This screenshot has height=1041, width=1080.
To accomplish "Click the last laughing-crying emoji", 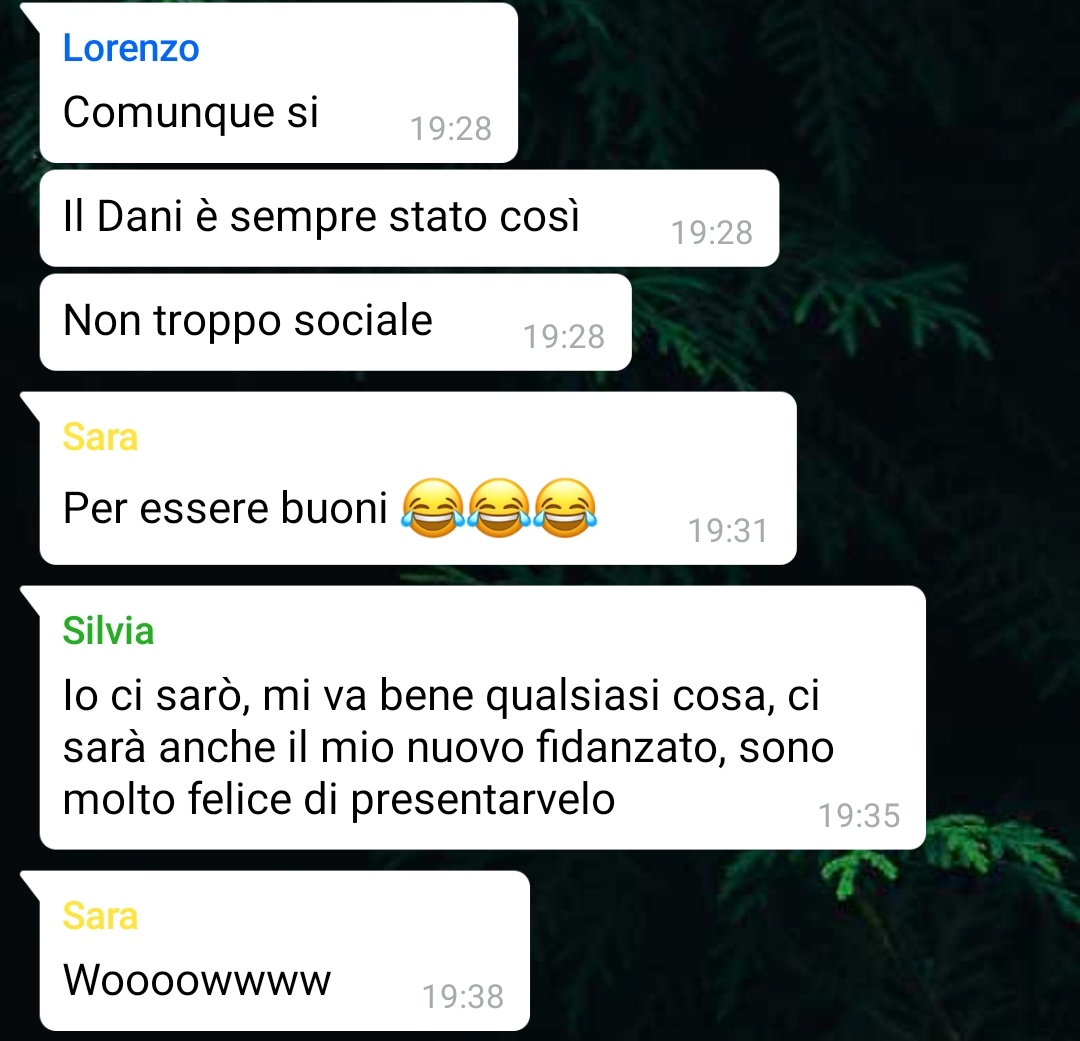I will click(x=565, y=508).
